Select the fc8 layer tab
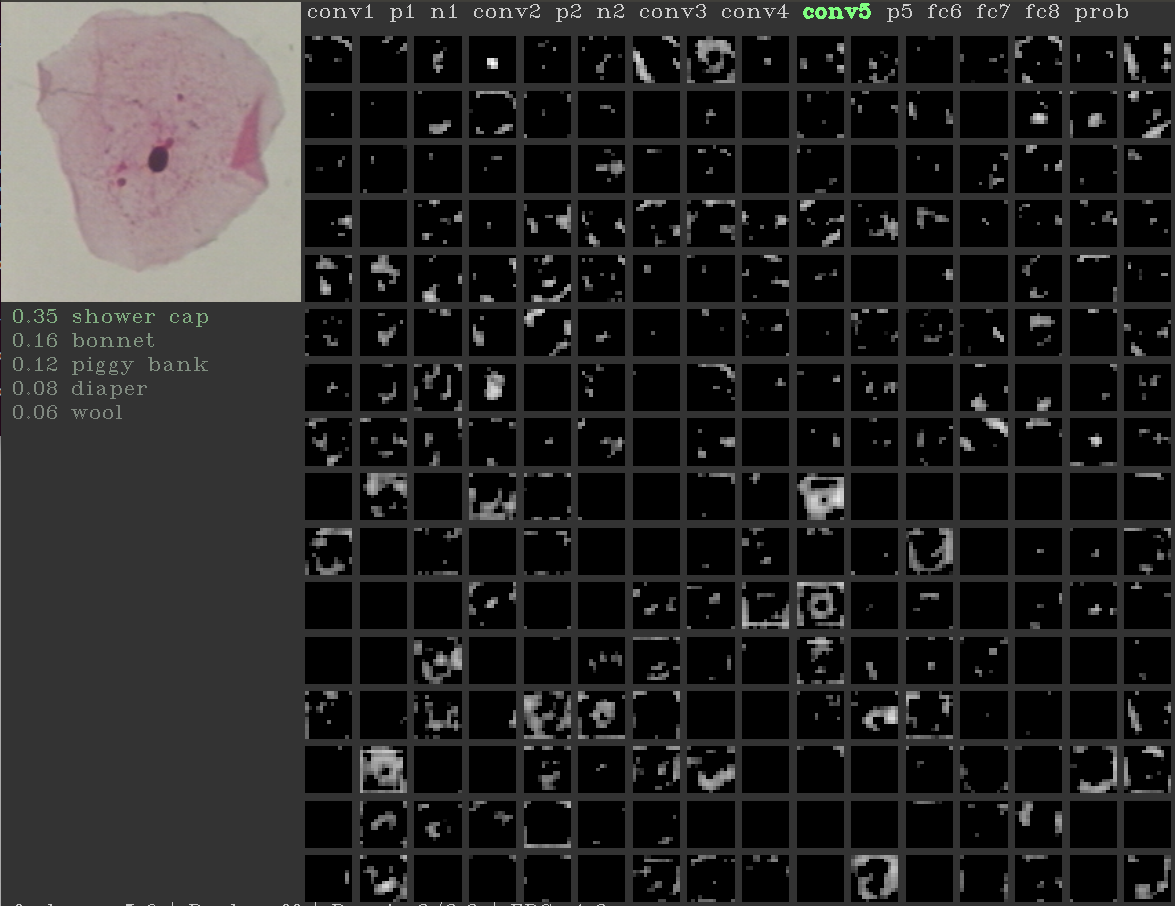The height and width of the screenshot is (906, 1175). (x=1042, y=12)
